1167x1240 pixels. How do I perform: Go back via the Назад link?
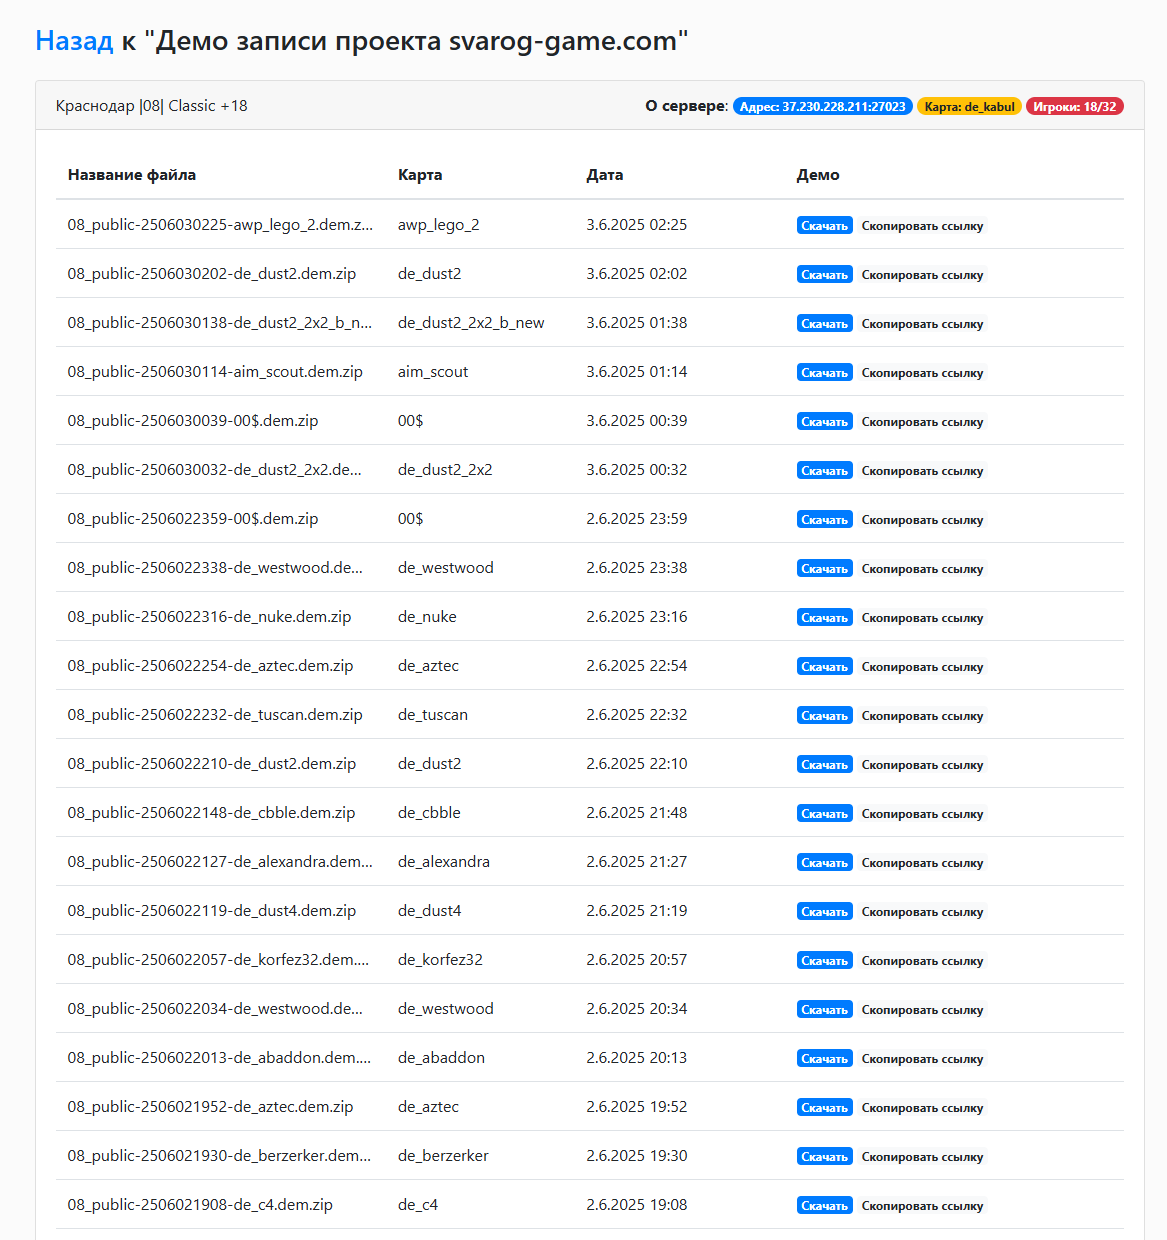click(74, 41)
